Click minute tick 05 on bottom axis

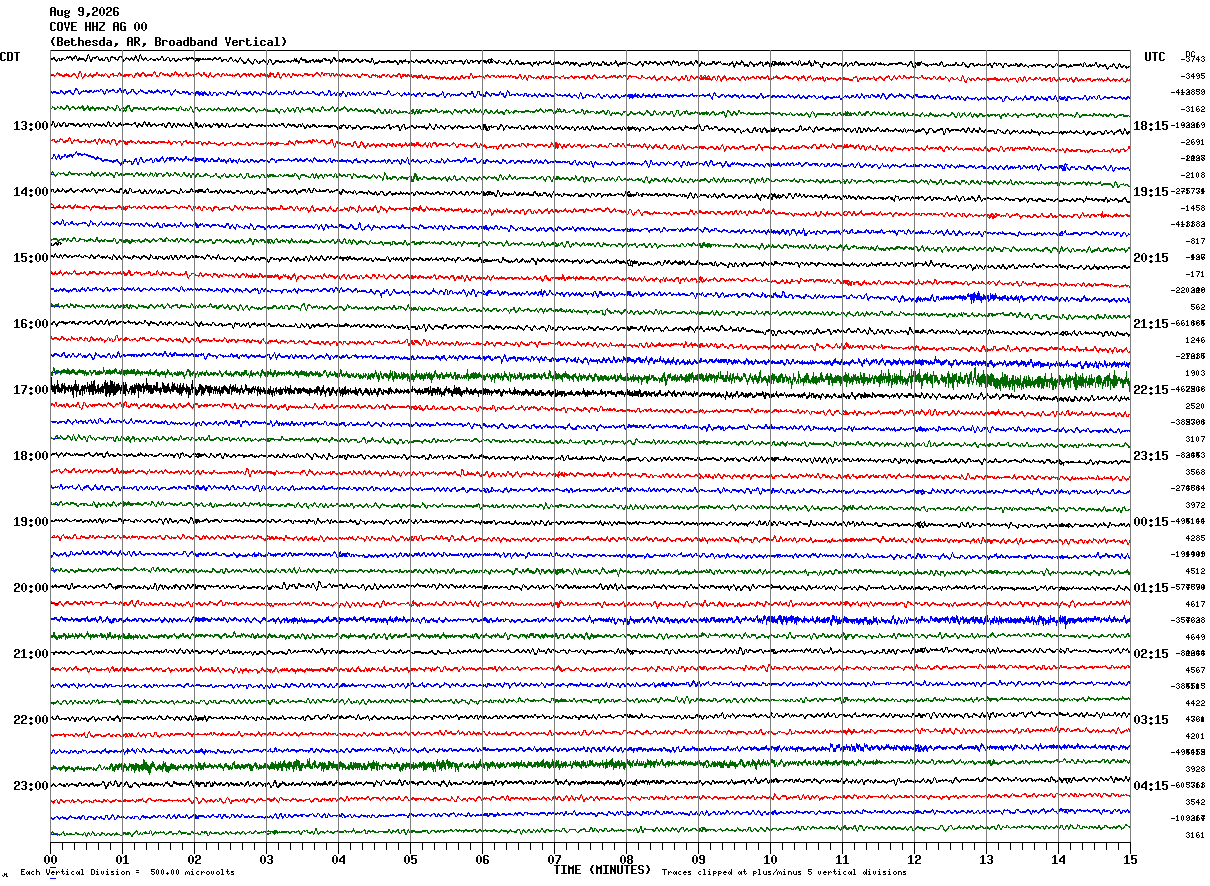click(410, 859)
